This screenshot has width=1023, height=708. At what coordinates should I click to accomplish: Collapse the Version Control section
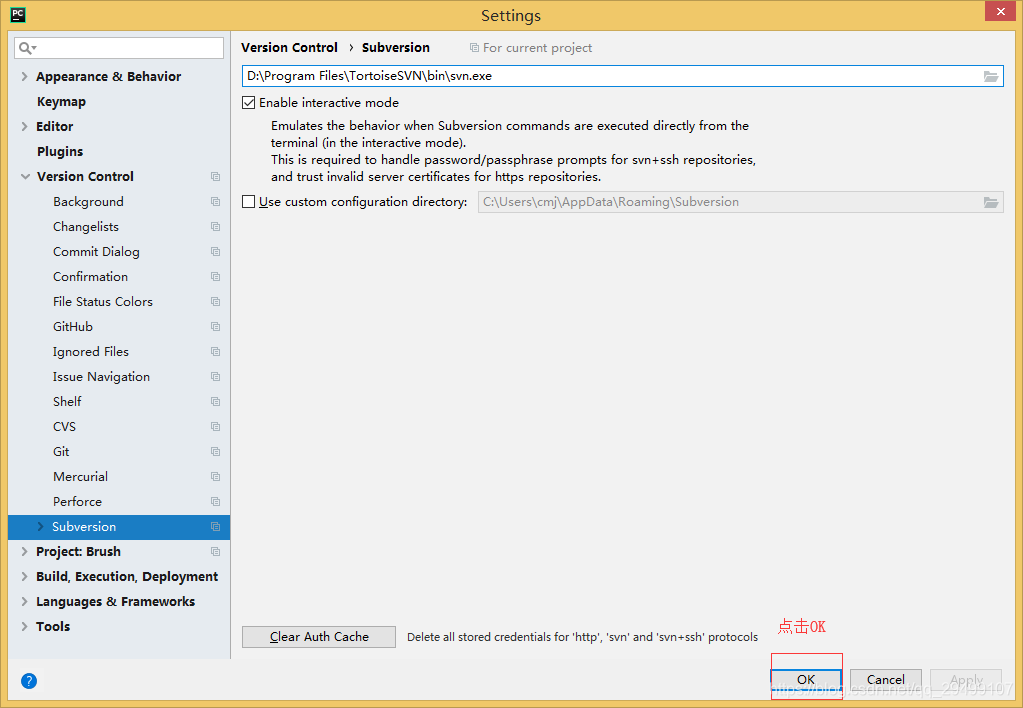tap(25, 177)
